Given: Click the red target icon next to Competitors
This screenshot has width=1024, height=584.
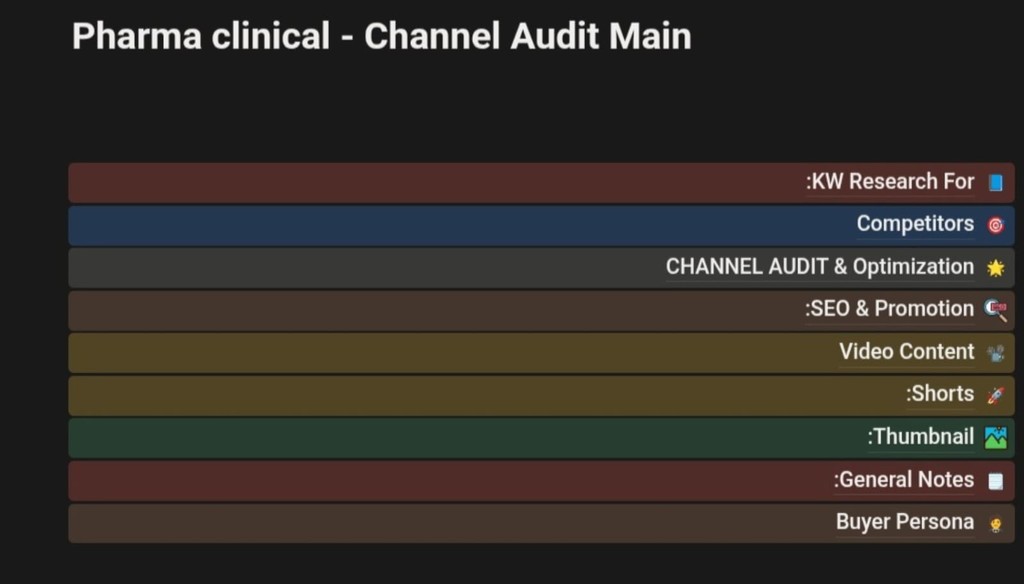Looking at the screenshot, I should click(995, 225).
